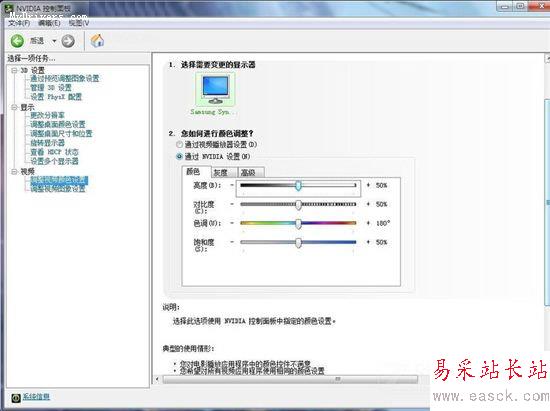Viewport: 550px width, 411px height.
Task: Click minus button beside 亮度 slider
Action: pyautogui.click(x=232, y=185)
